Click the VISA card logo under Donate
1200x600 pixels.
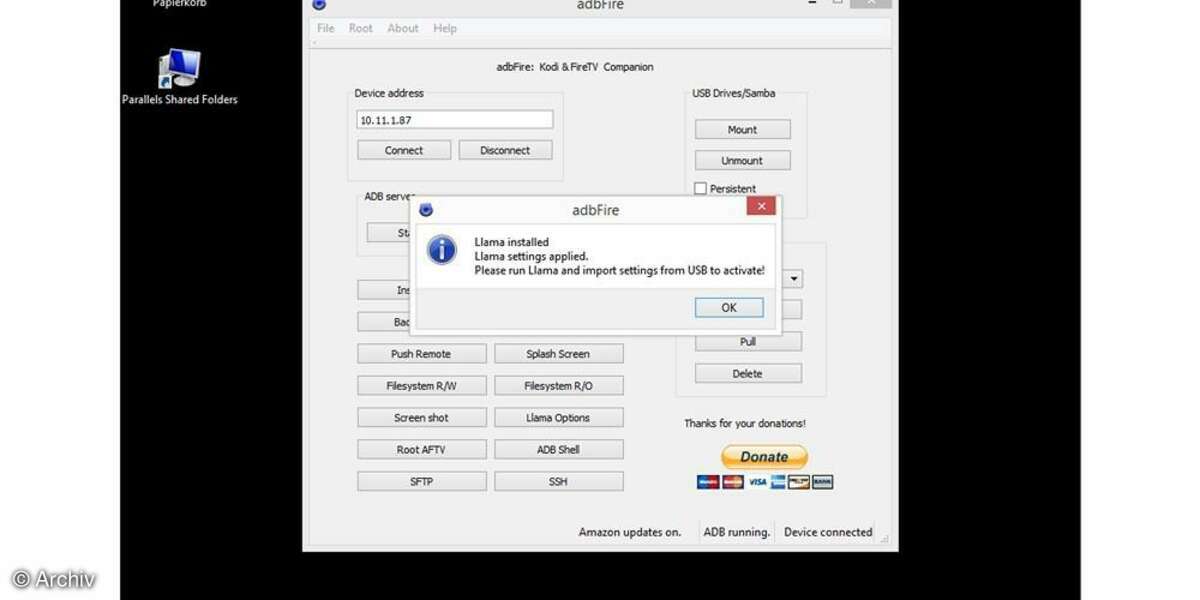point(758,482)
